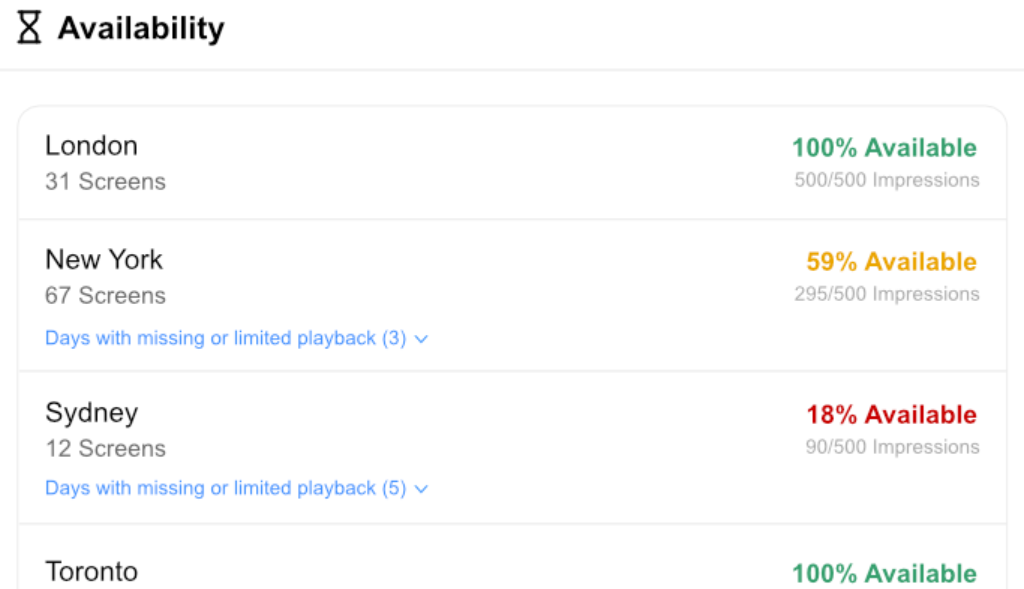Click New York 59% Available status
The width and height of the screenshot is (1024, 589).
point(891,262)
